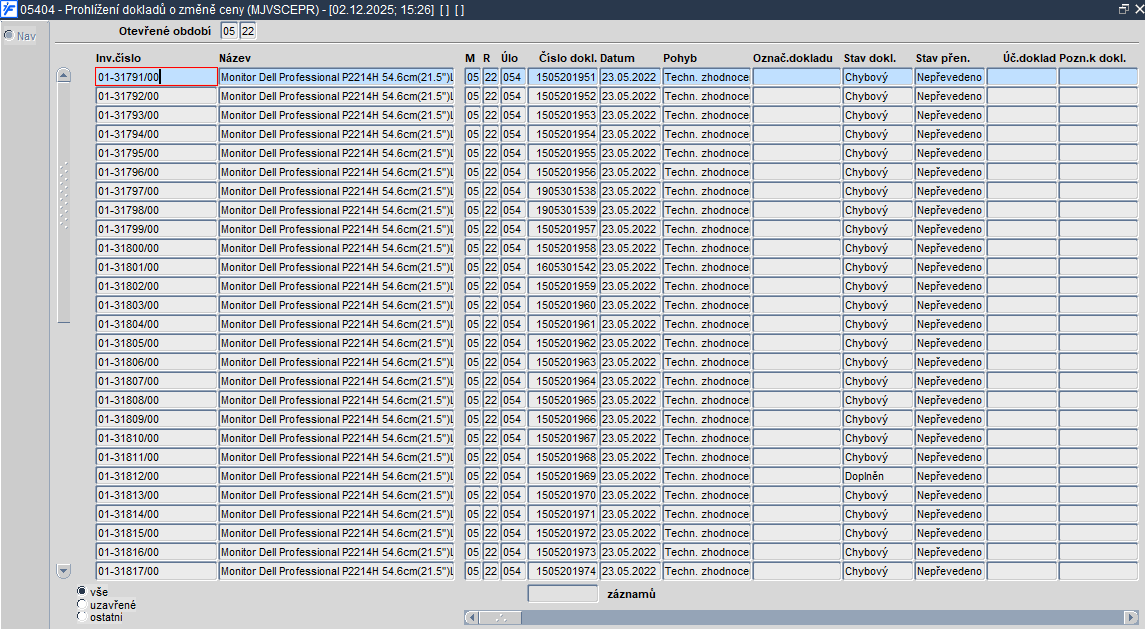Click inventory number field 01-31791/00
Screen dimensions: 1145x629
pos(156,77)
